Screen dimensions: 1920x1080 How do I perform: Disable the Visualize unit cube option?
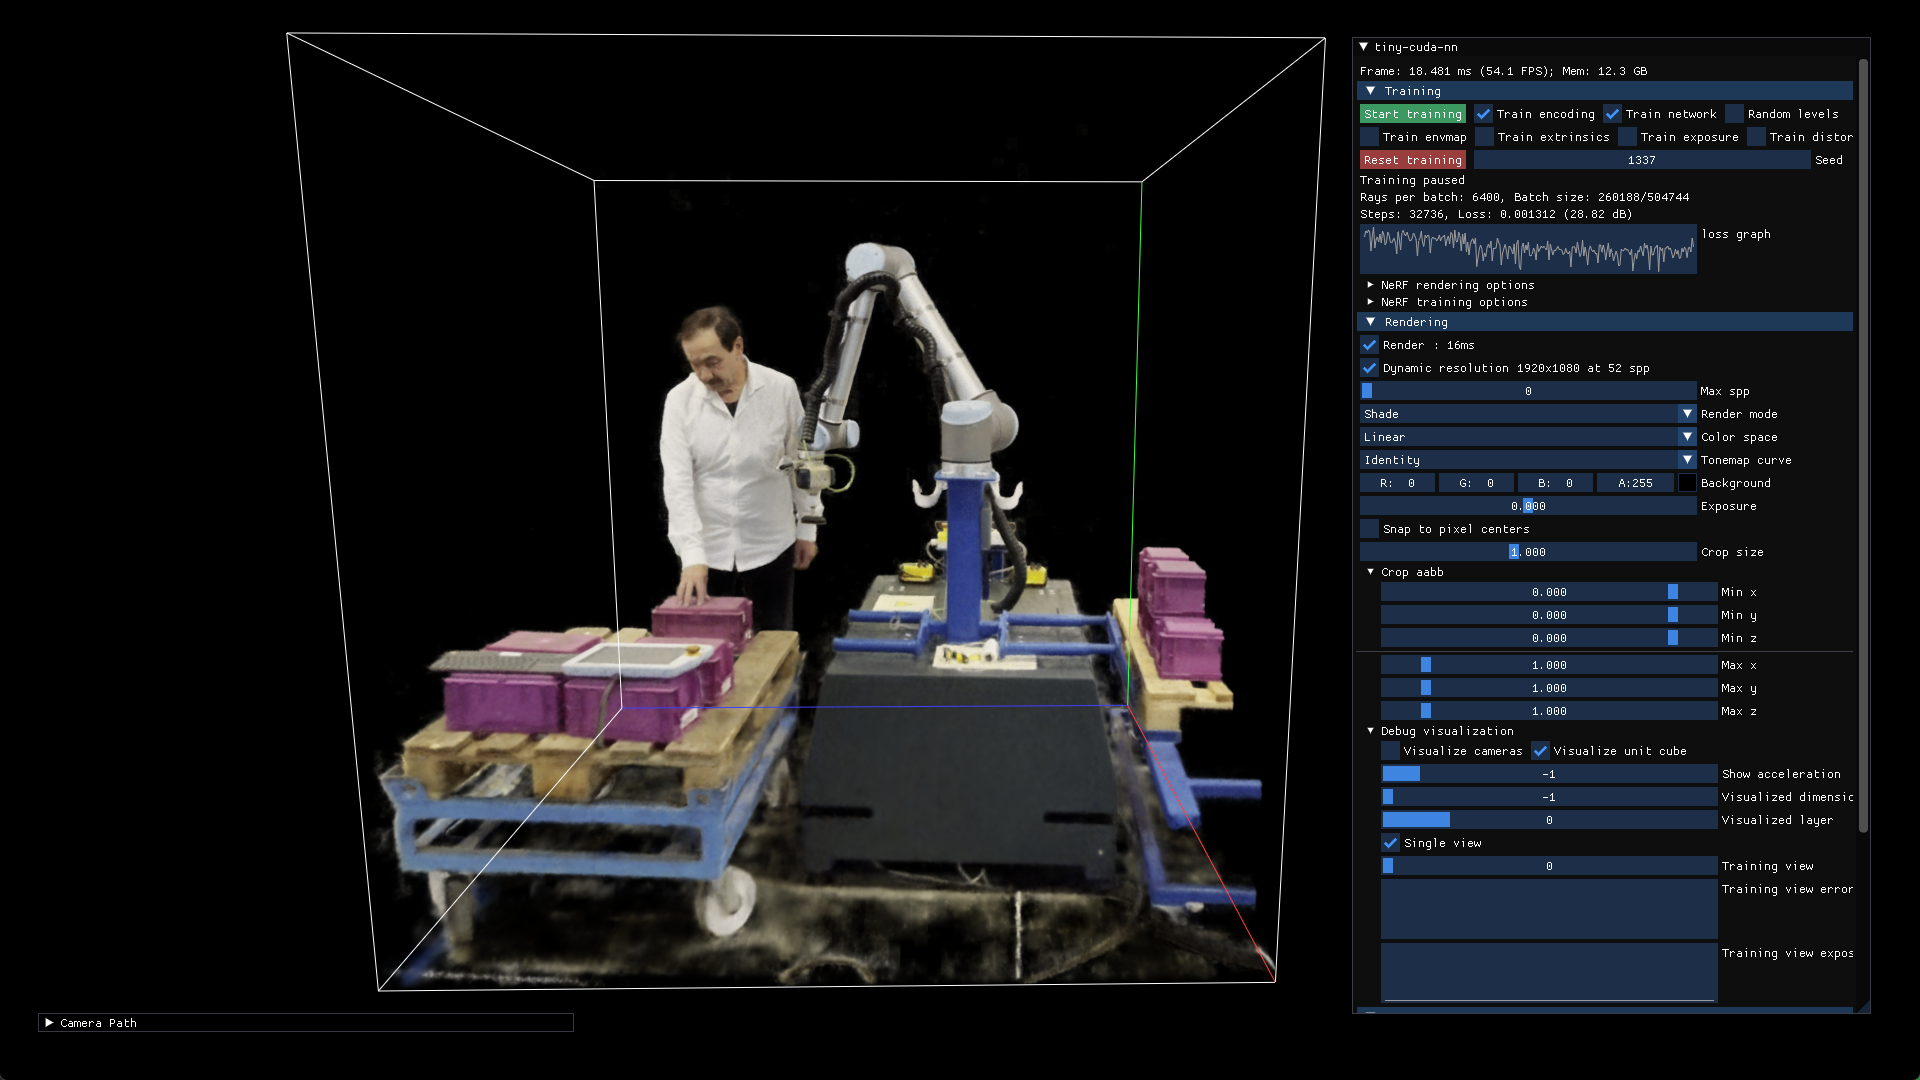click(1540, 751)
